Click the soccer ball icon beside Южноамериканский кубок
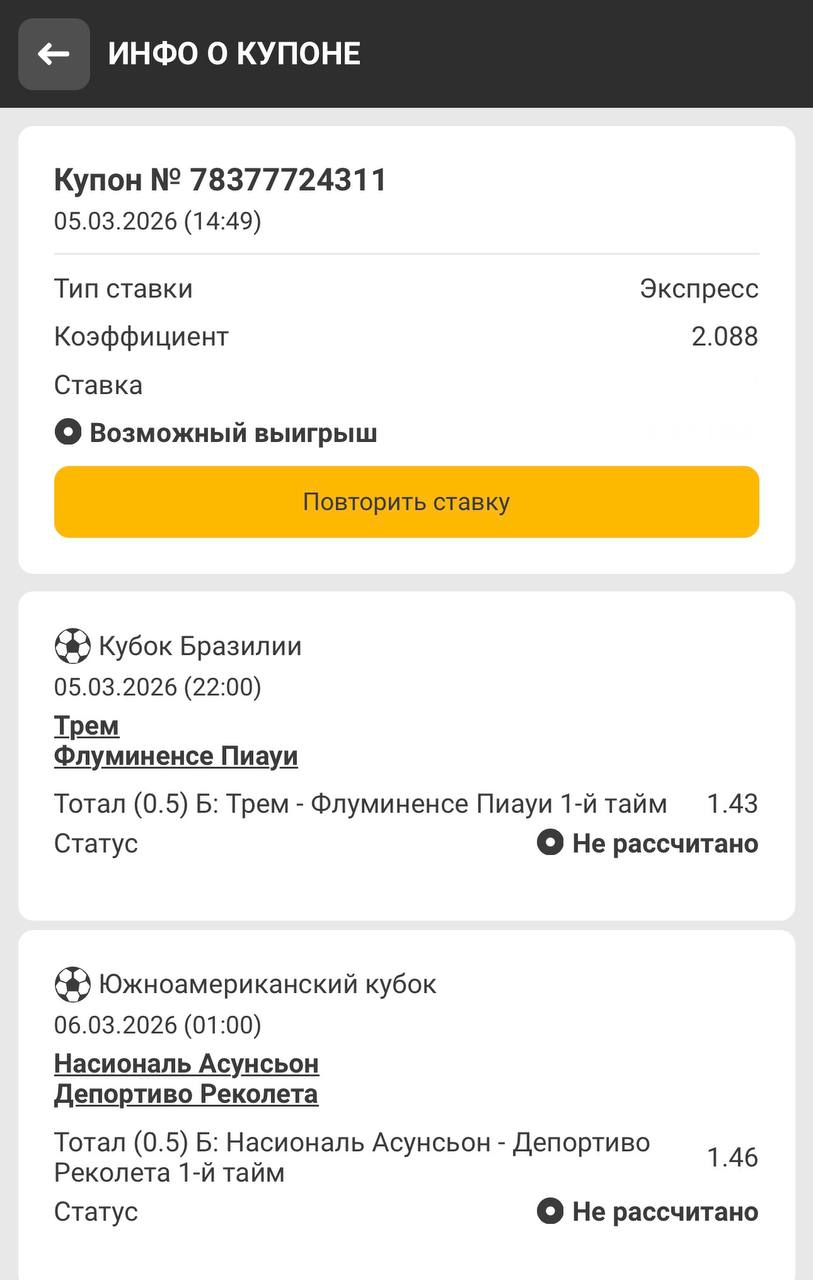The height and width of the screenshot is (1280, 813). click(72, 984)
